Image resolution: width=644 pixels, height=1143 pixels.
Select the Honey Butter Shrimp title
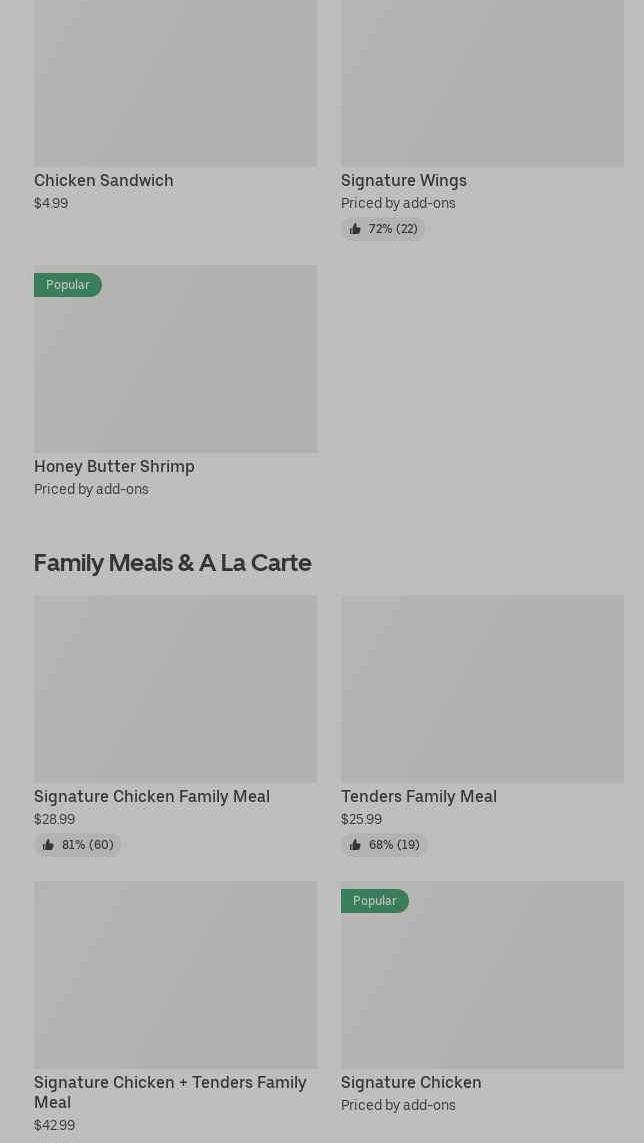click(114, 466)
